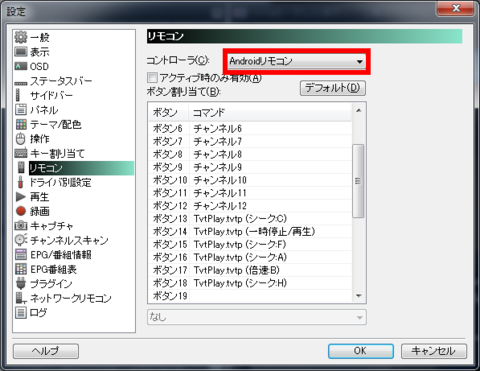Select the ログ document icon
This screenshot has height=371, width=480.
(x=21, y=313)
